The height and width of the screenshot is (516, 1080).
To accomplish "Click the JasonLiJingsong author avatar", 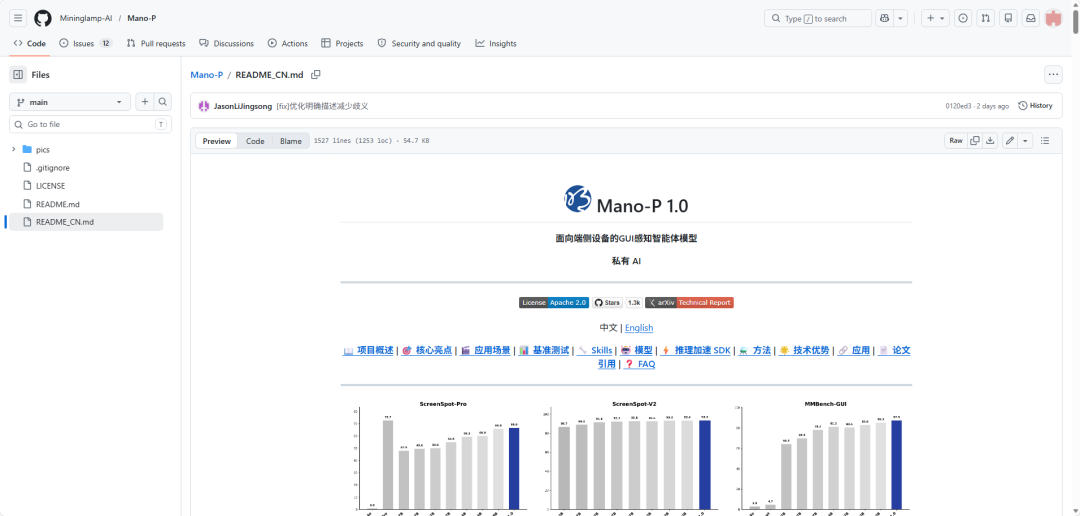I will tap(203, 106).
